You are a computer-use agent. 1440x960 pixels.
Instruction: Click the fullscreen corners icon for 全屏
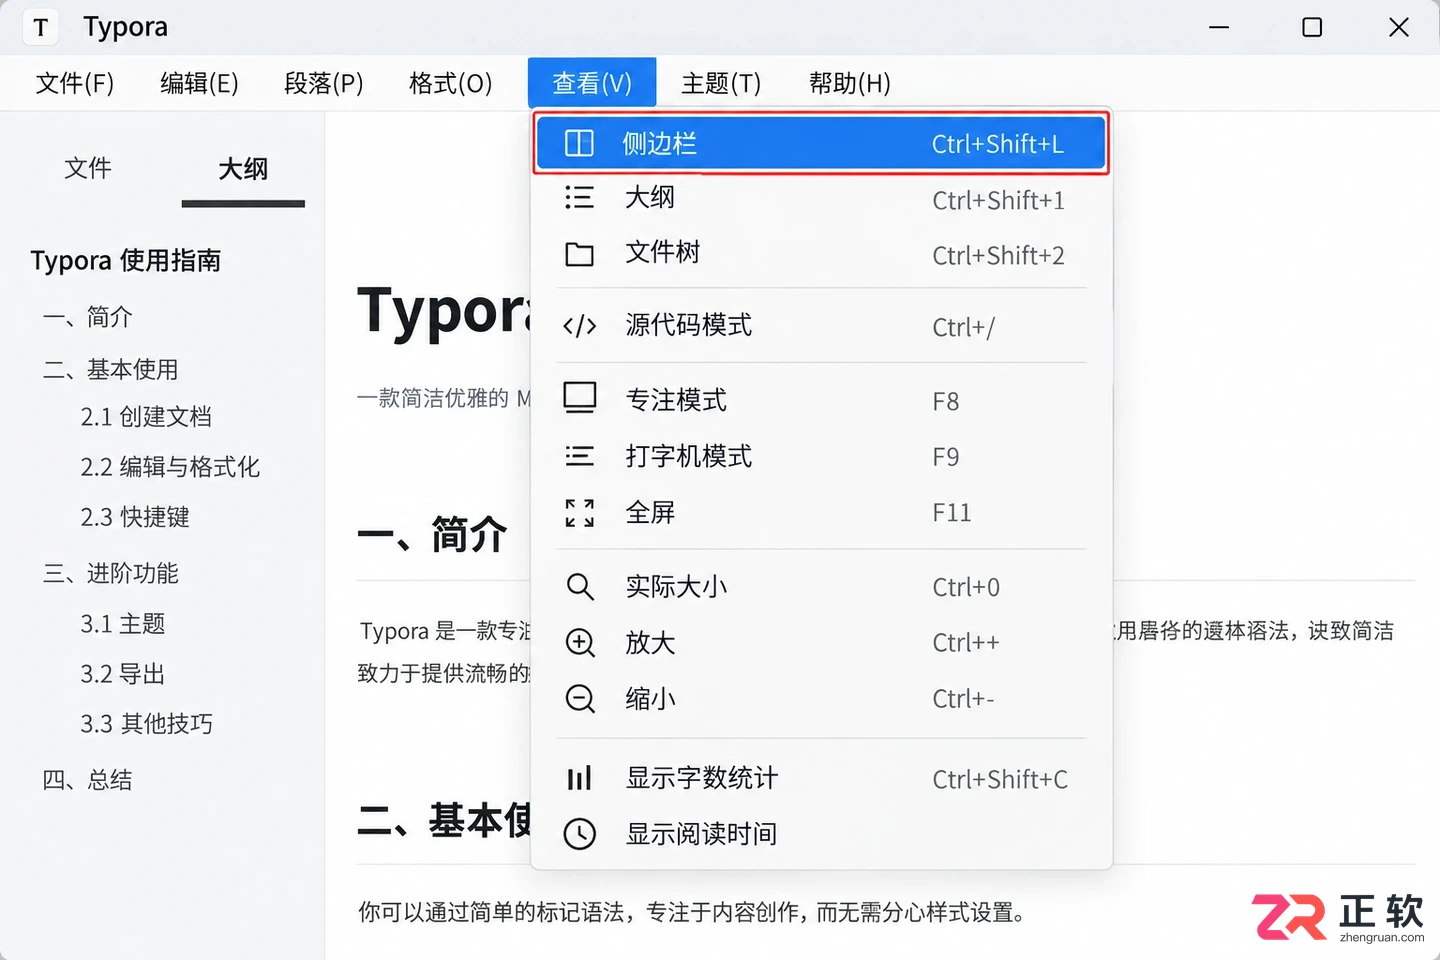tap(579, 513)
